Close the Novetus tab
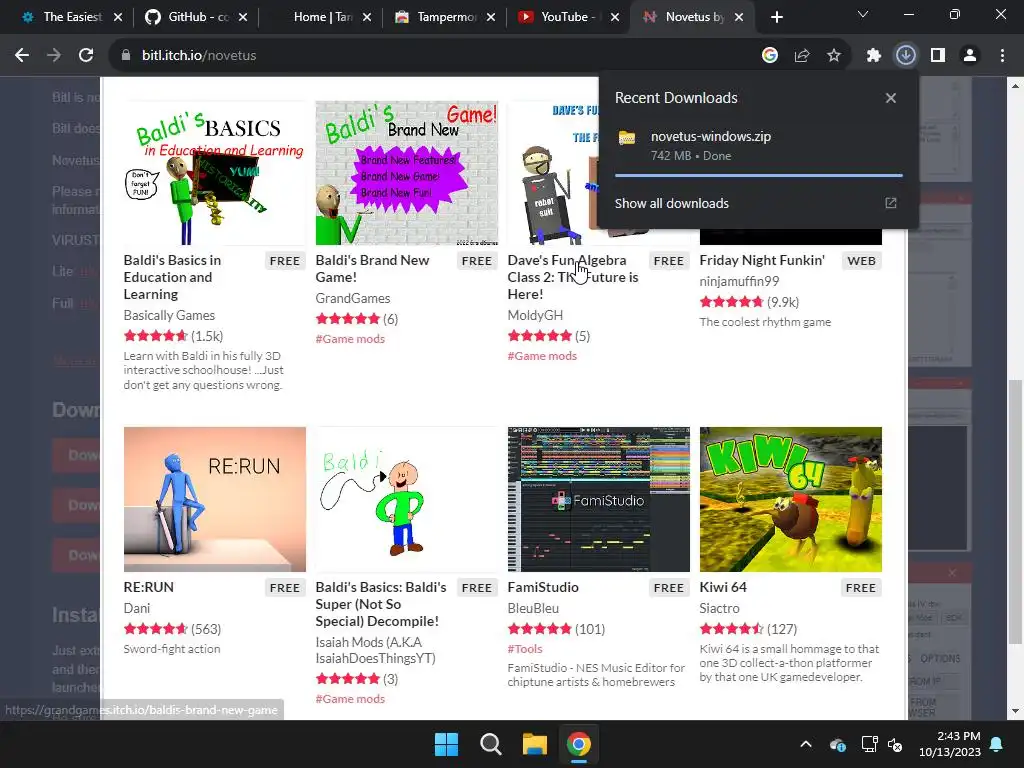This screenshot has height=768, width=1024. point(739,17)
